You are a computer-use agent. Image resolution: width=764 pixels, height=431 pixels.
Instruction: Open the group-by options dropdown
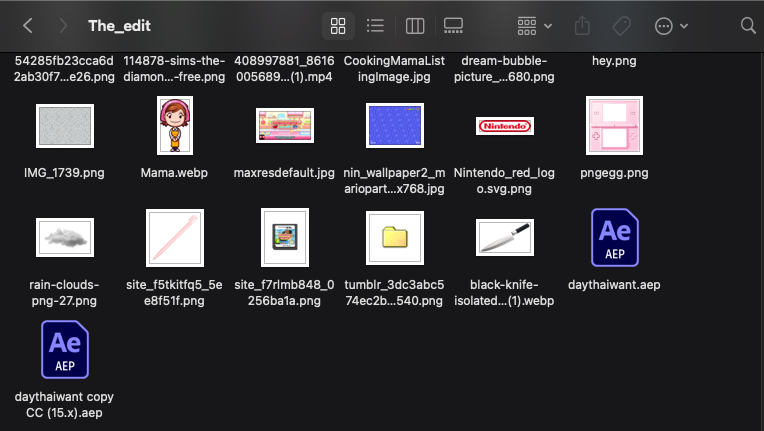535,26
